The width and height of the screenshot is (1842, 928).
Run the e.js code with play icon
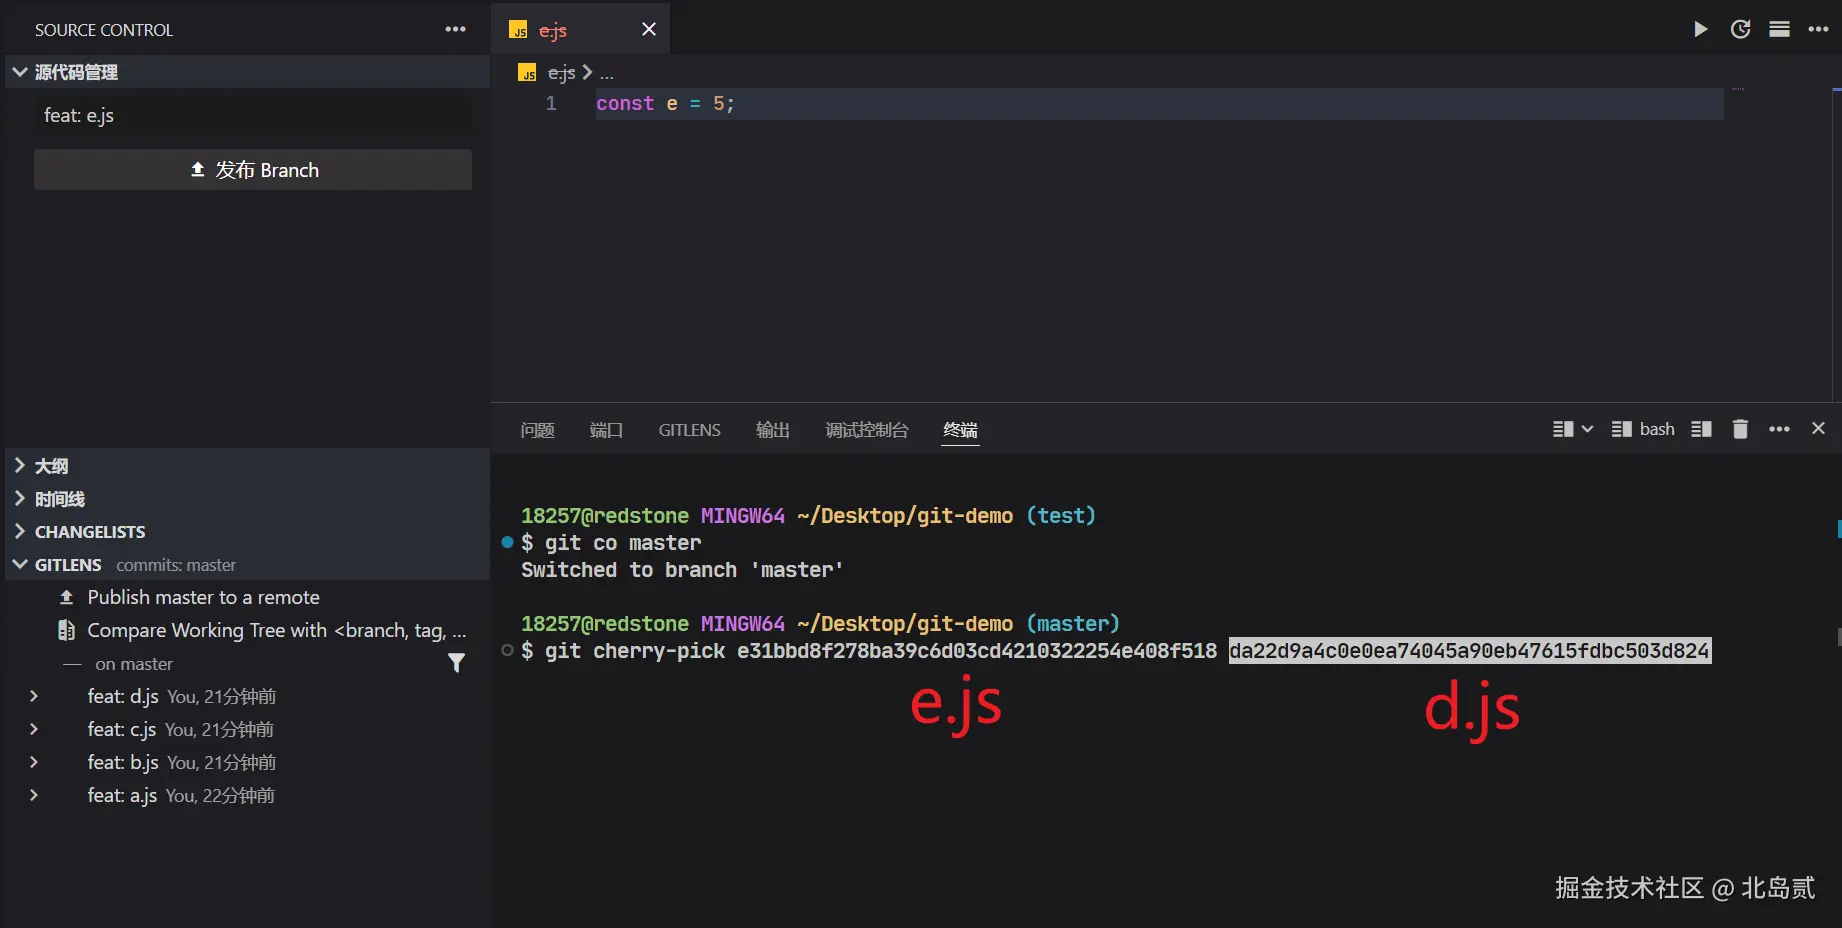pos(1700,29)
